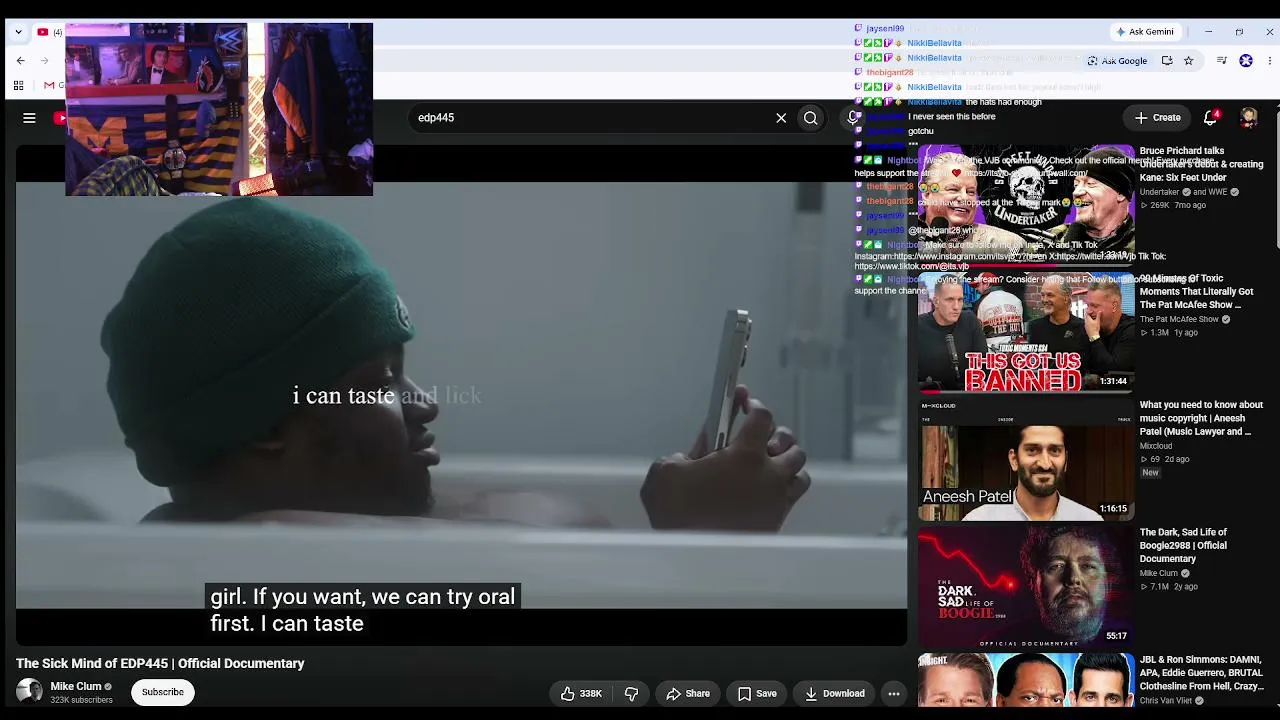Click the Ask Gemini button

[1145, 32]
